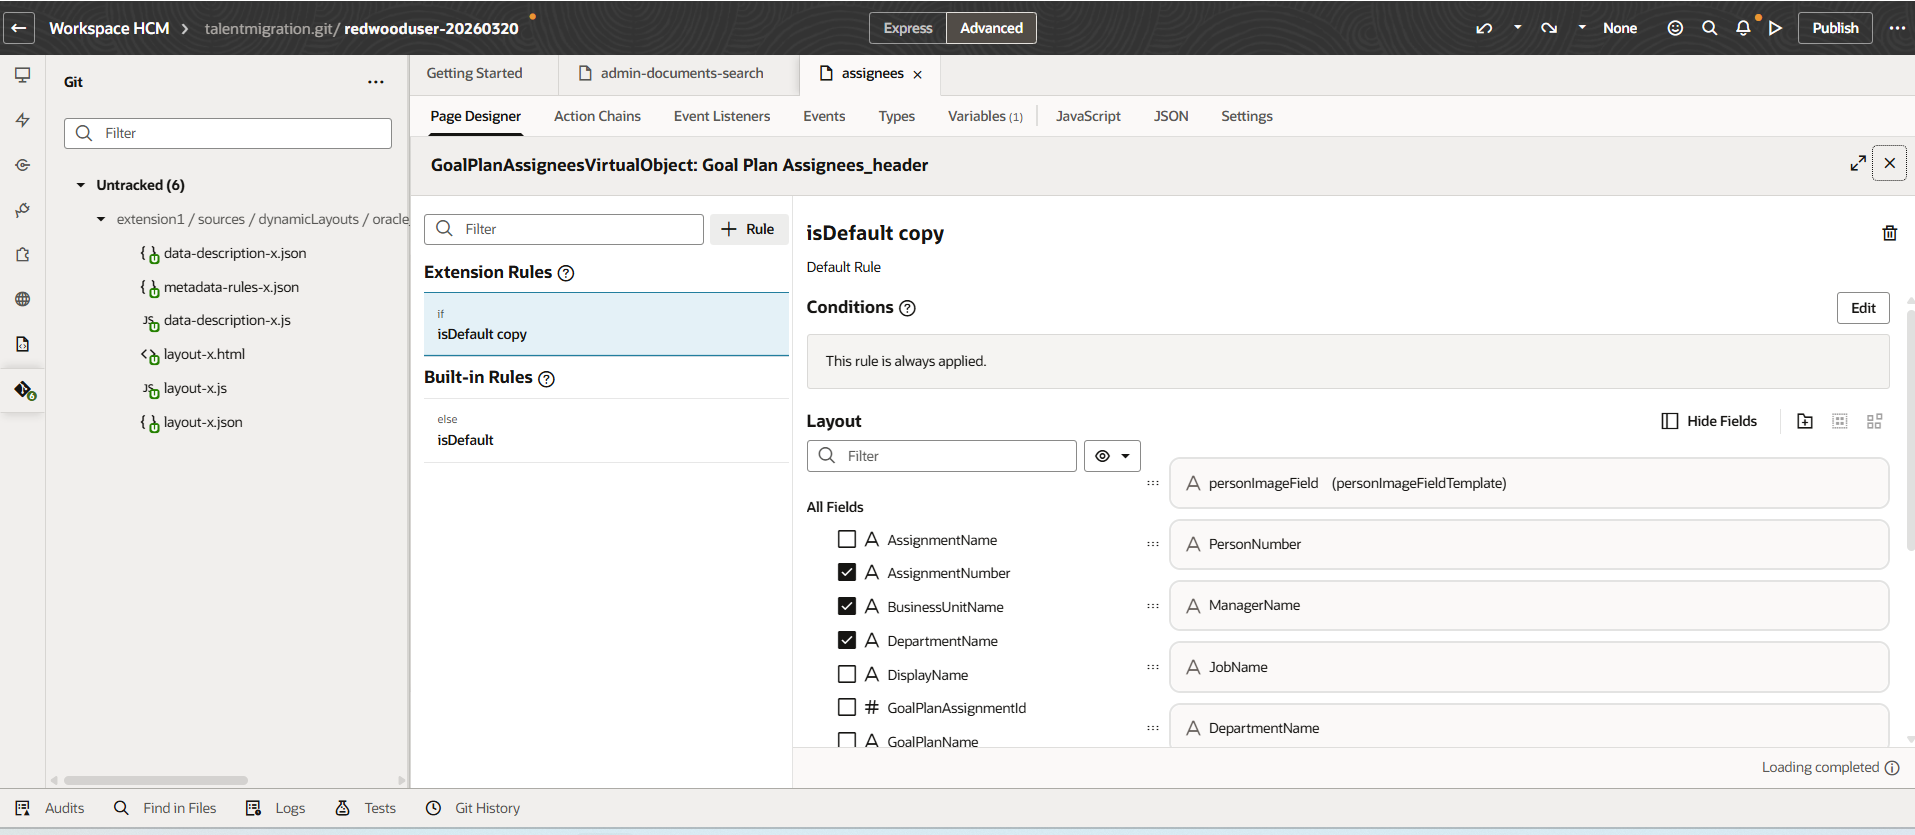Click the Publish button
Image resolution: width=1915 pixels, height=835 pixels.
(x=1835, y=28)
